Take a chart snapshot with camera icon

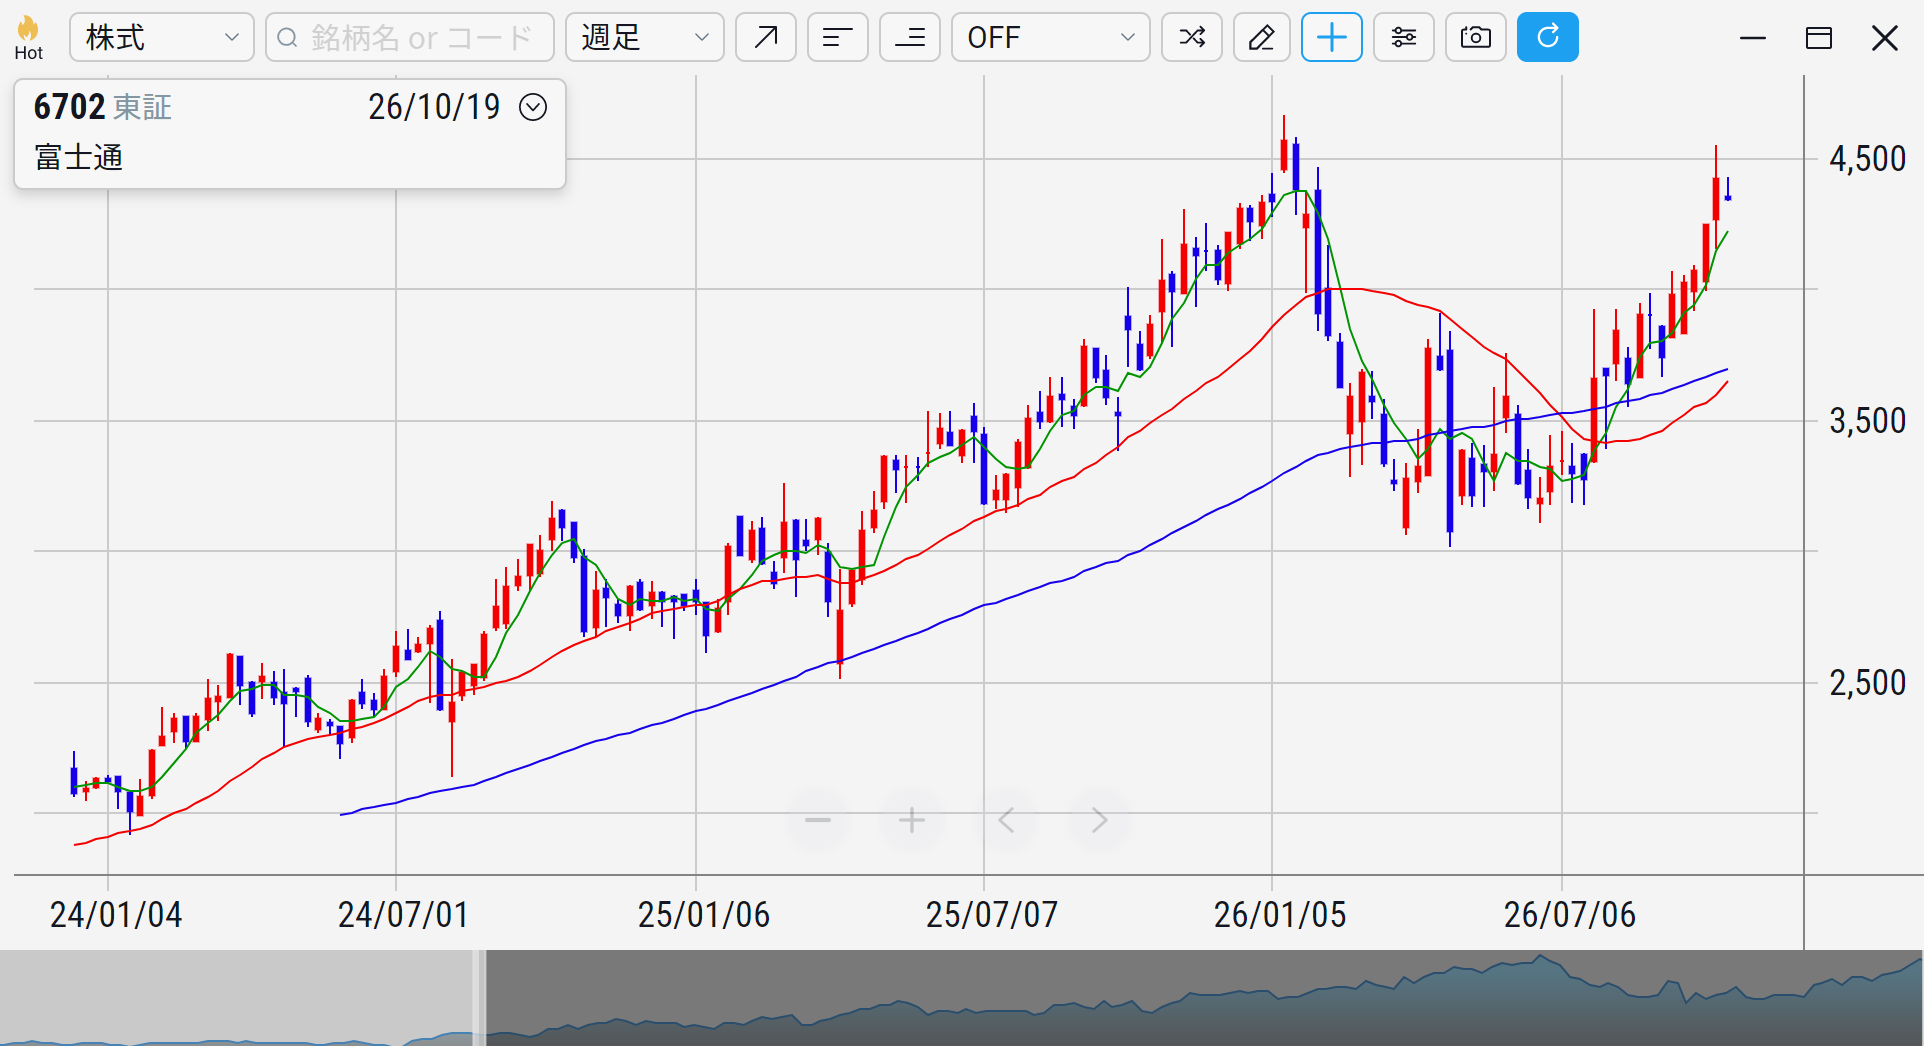(1476, 38)
